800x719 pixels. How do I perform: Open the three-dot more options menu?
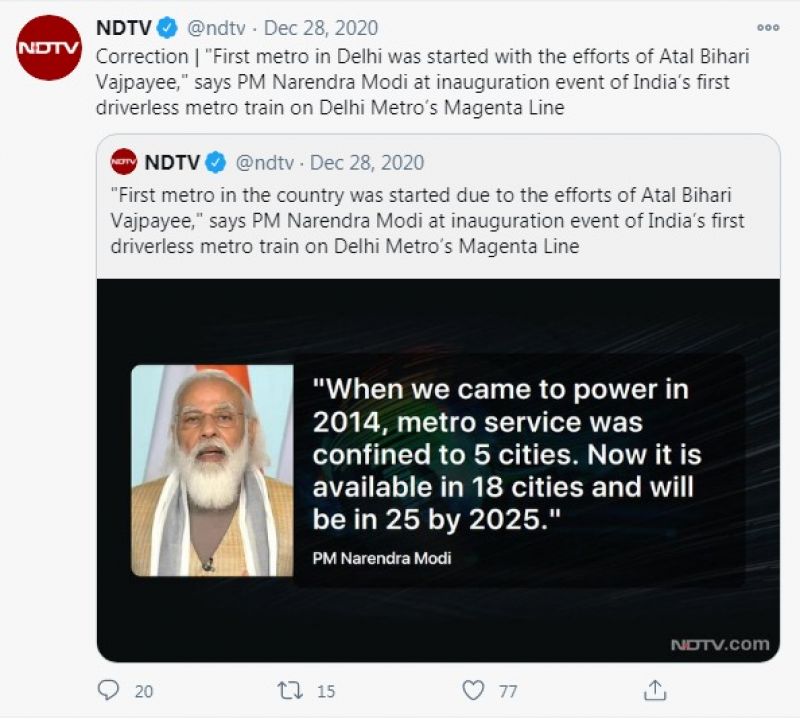(767, 27)
